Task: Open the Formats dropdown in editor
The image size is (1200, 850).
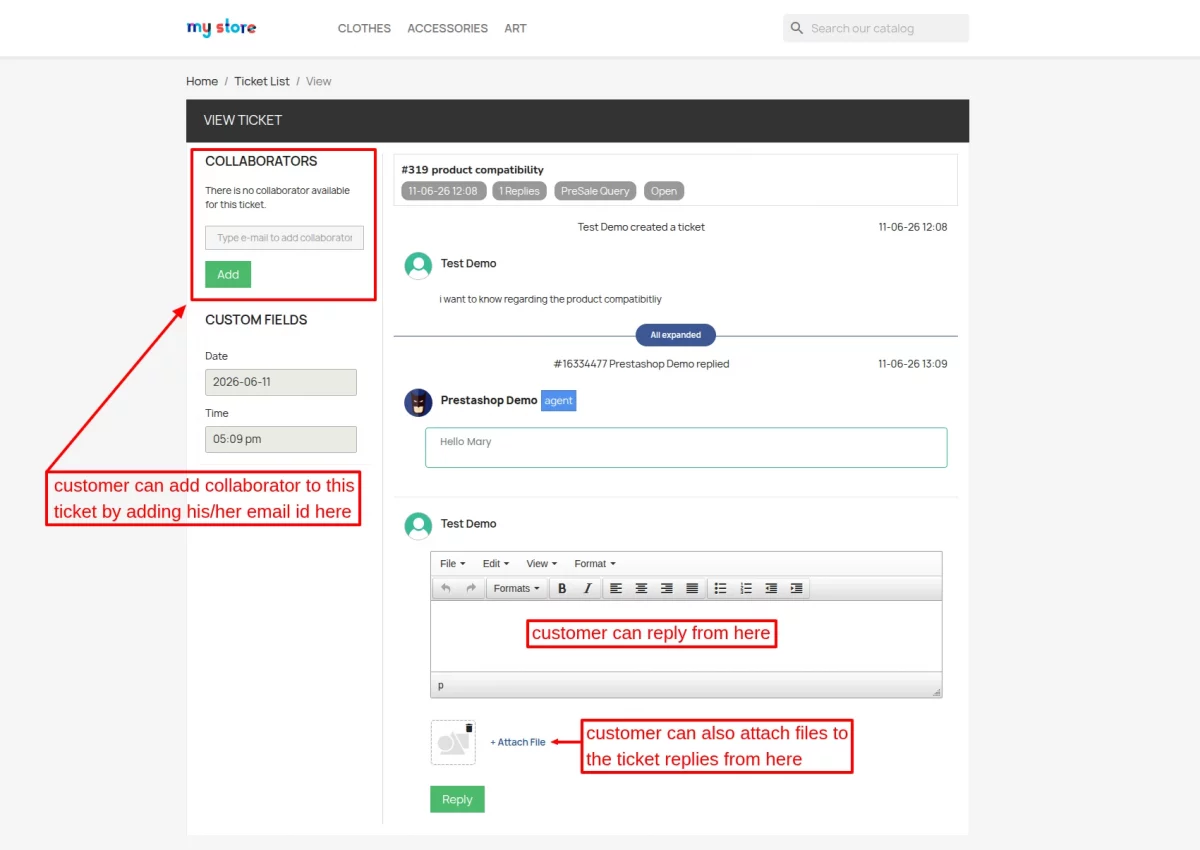Action: click(x=516, y=588)
